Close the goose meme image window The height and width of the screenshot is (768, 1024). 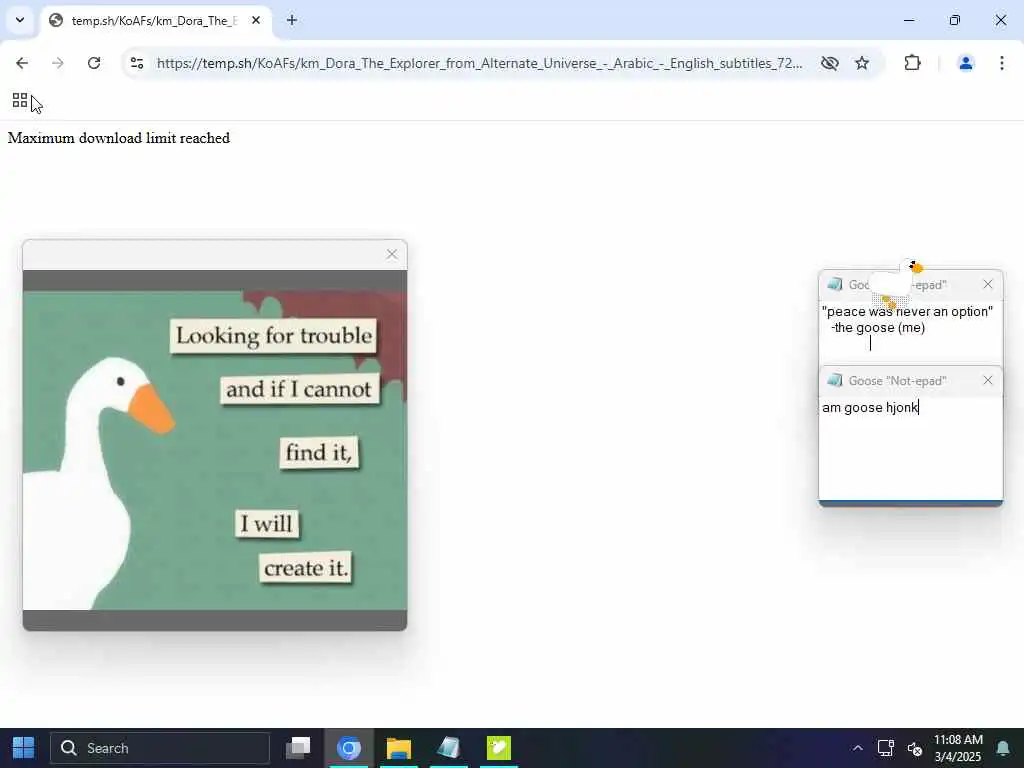[391, 254]
